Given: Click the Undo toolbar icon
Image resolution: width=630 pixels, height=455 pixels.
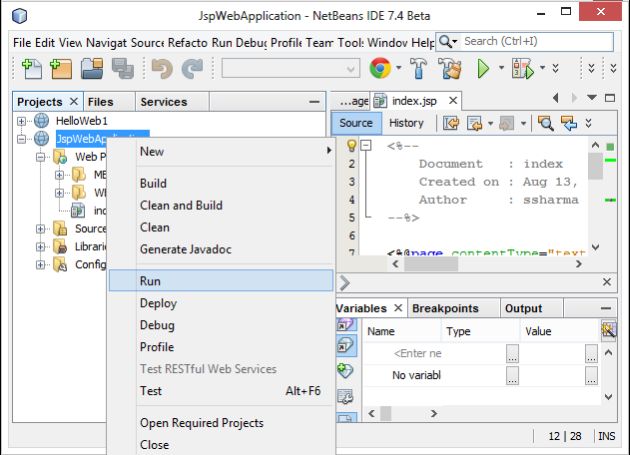Looking at the screenshot, I should (162, 68).
